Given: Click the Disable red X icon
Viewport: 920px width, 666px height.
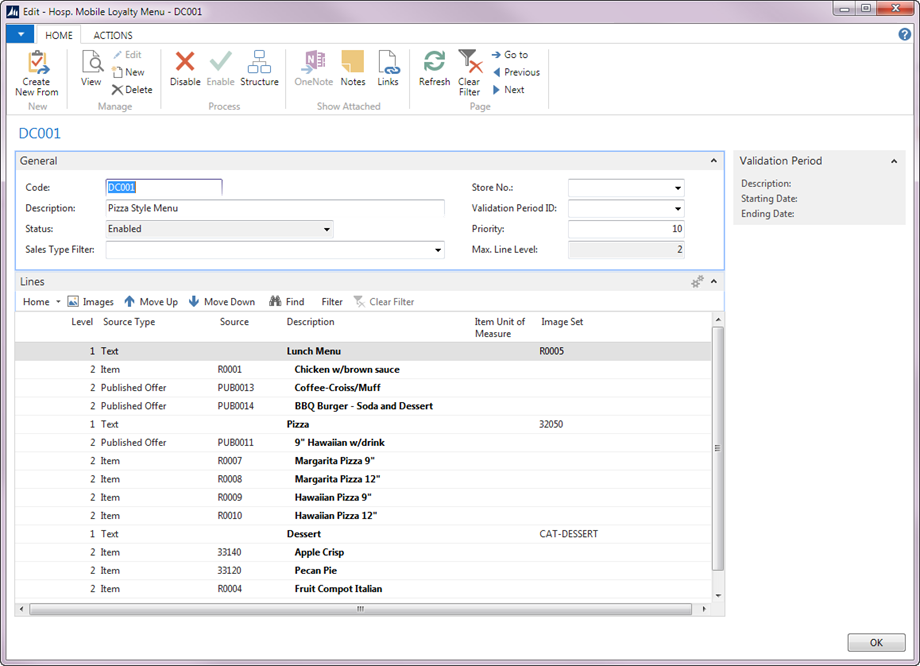Looking at the screenshot, I should click(185, 64).
